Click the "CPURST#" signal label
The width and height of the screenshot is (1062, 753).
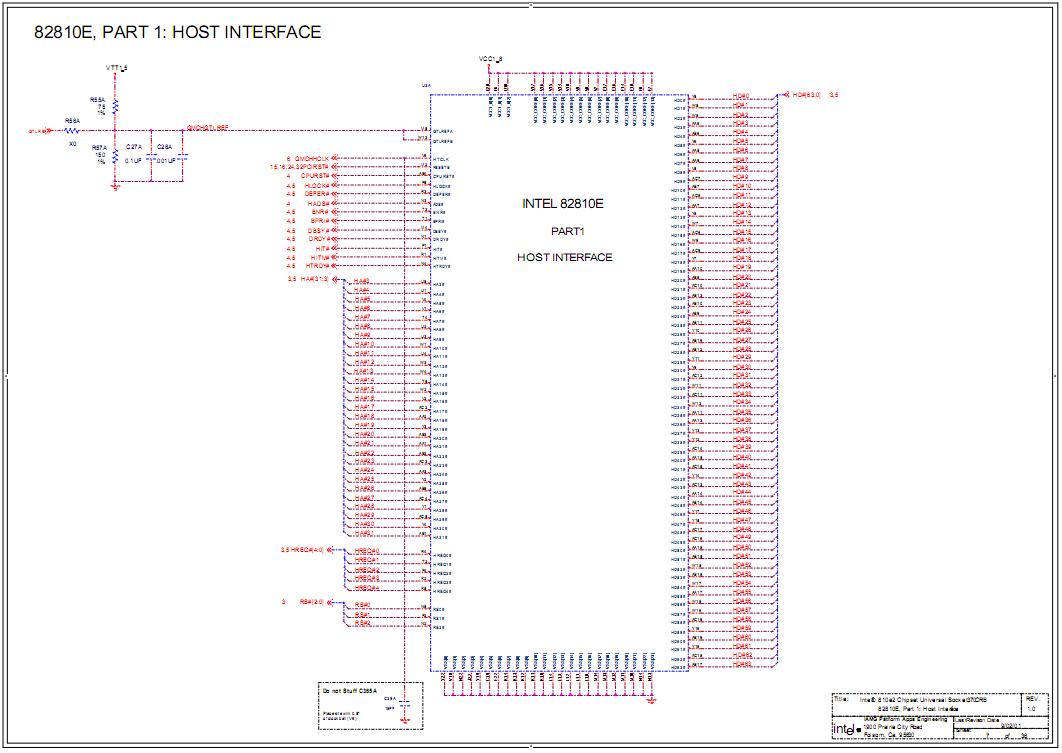[x=315, y=176]
